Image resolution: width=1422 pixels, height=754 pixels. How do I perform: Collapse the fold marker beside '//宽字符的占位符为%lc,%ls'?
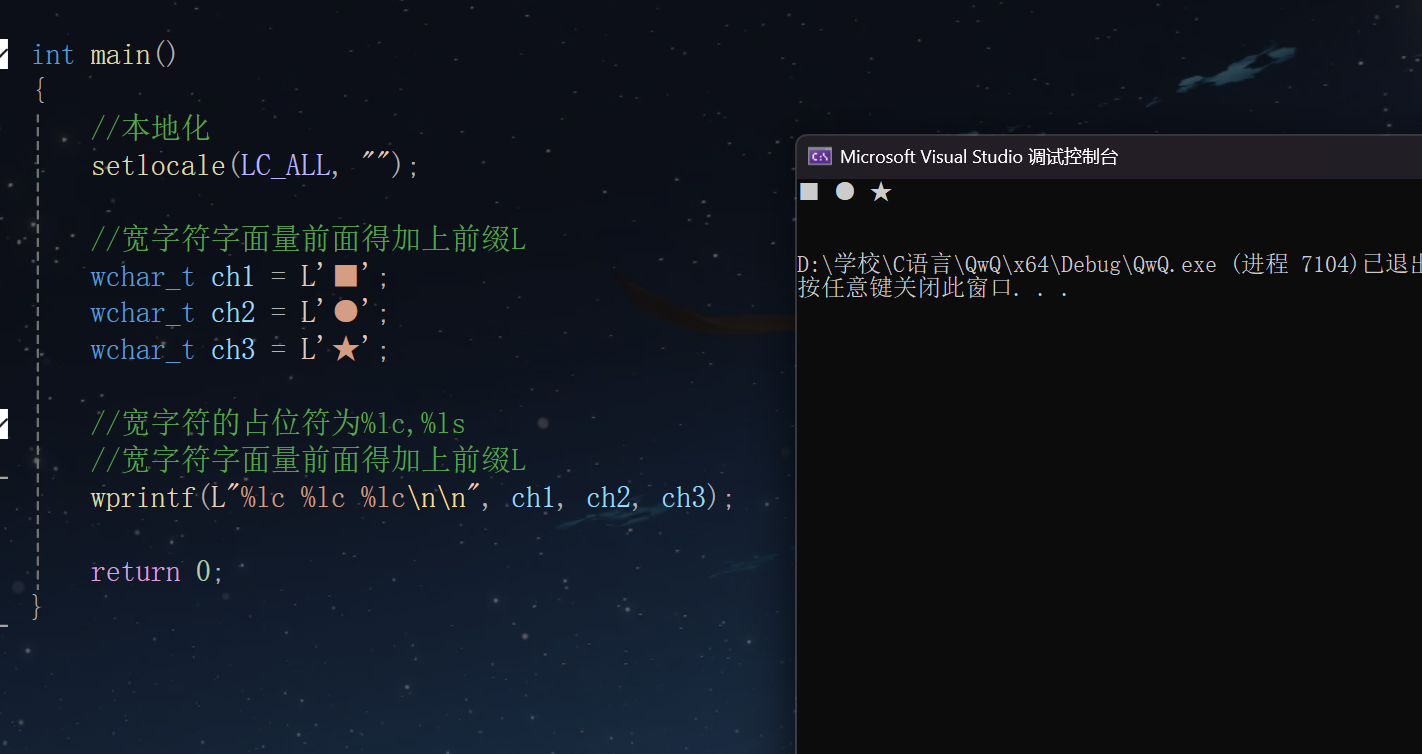click(x=3, y=424)
